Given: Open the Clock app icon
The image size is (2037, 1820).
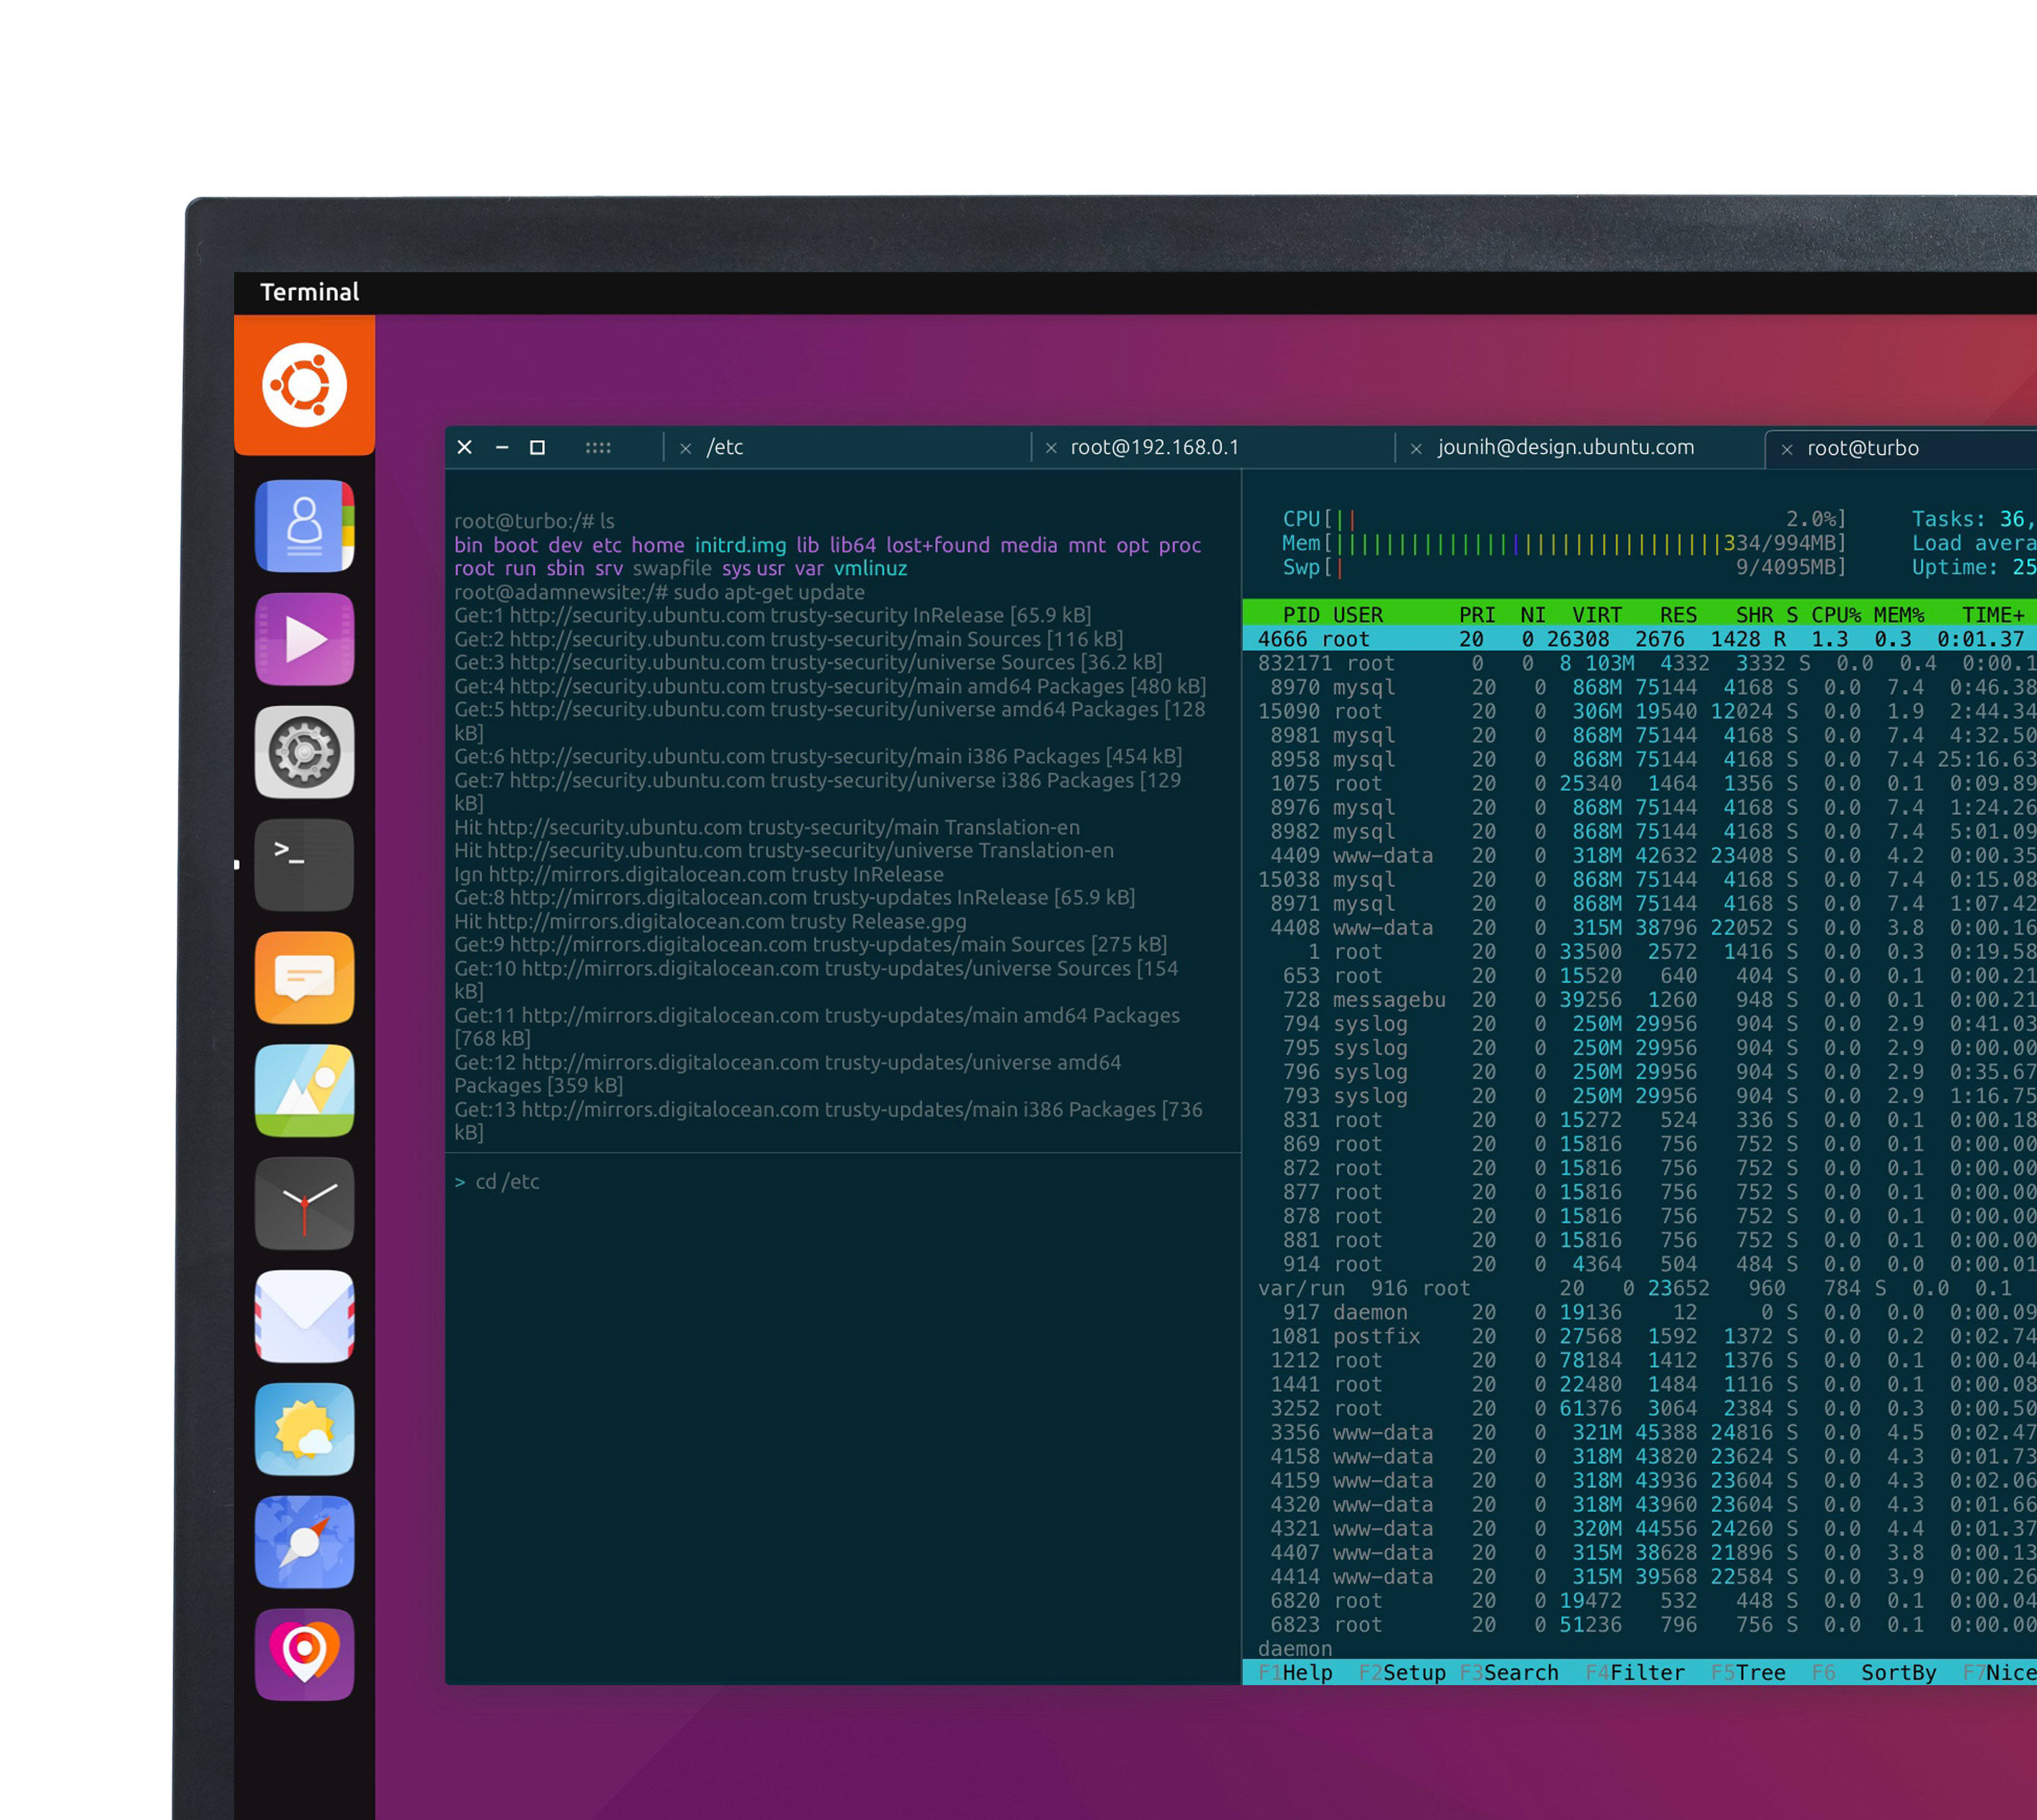Looking at the screenshot, I should click(304, 1204).
